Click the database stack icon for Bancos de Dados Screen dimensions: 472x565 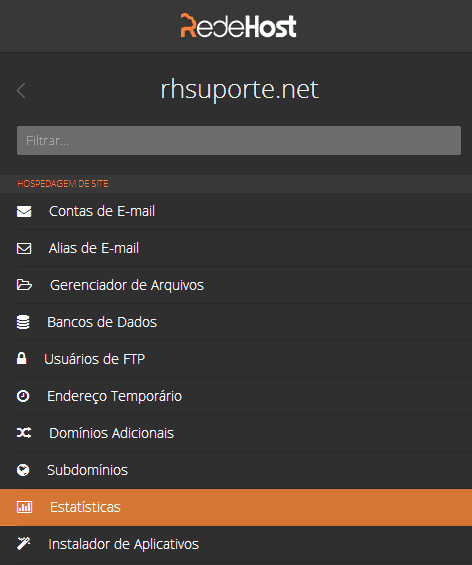(23, 322)
